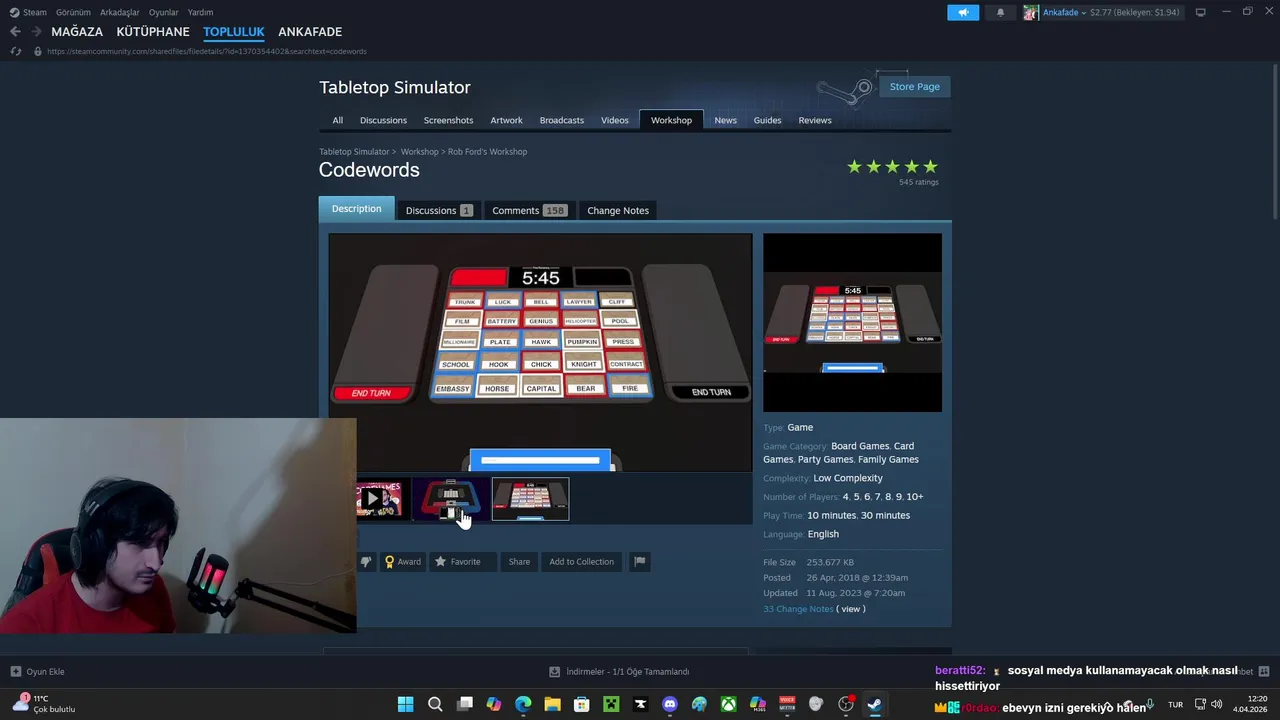
Task: Select the word-grid board gallery thumbnail
Action: tap(531, 499)
